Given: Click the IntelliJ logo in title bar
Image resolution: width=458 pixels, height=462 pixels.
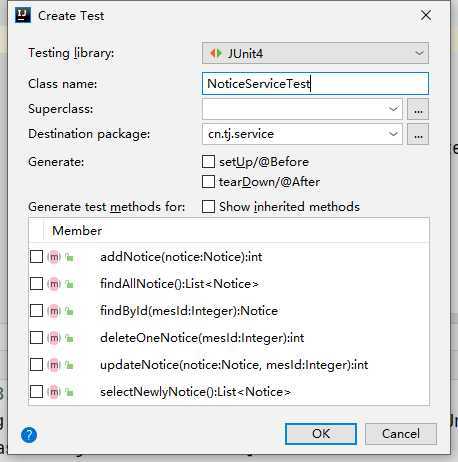Looking at the screenshot, I should (x=23, y=15).
